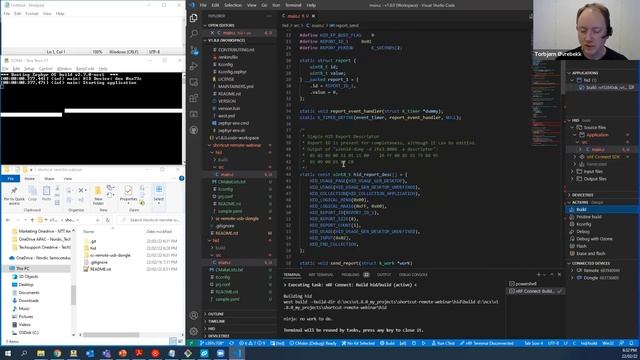This screenshot has width=640, height=360.
Task: Expand Dongle connected device
Action: (x=595, y=278)
